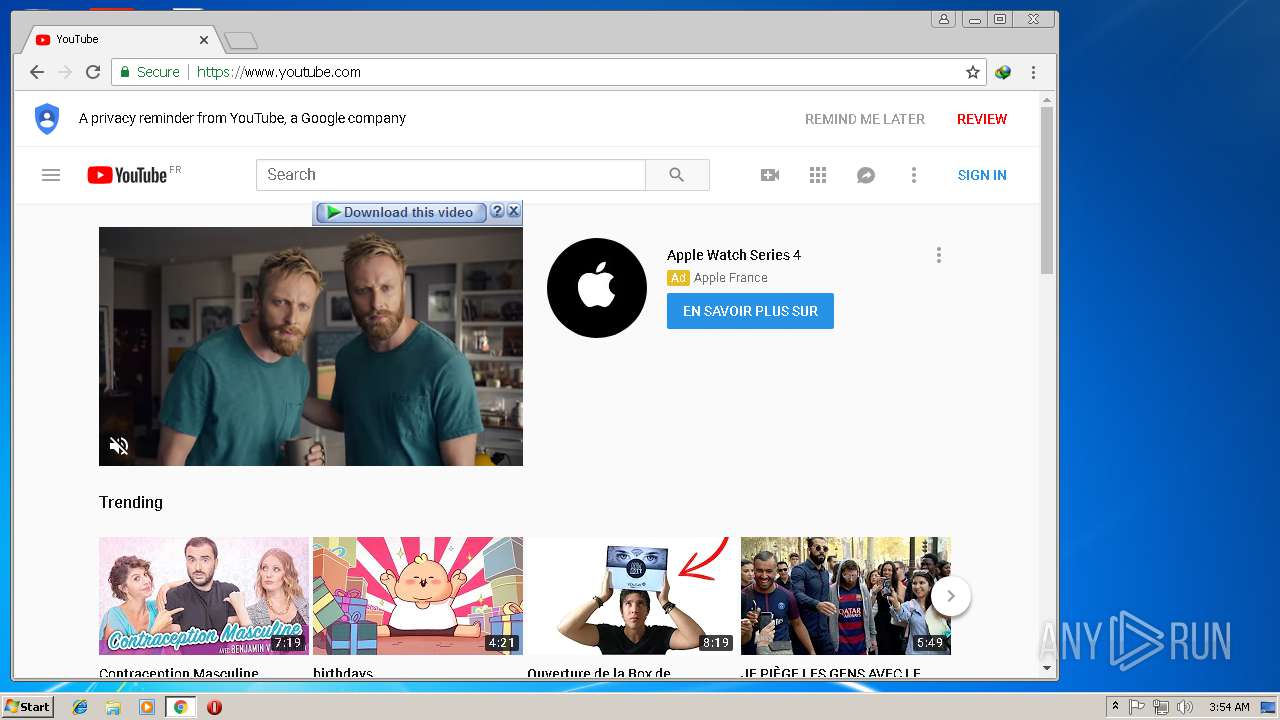1280x720 pixels.
Task: Click Apple France advertiser name
Action: tap(731, 278)
